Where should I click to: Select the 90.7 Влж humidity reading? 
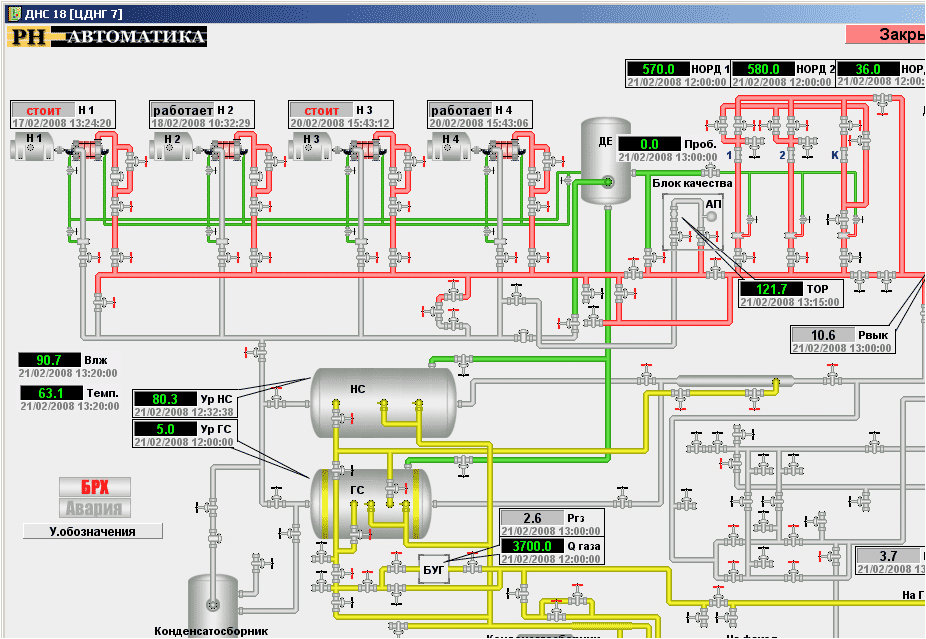49,360
